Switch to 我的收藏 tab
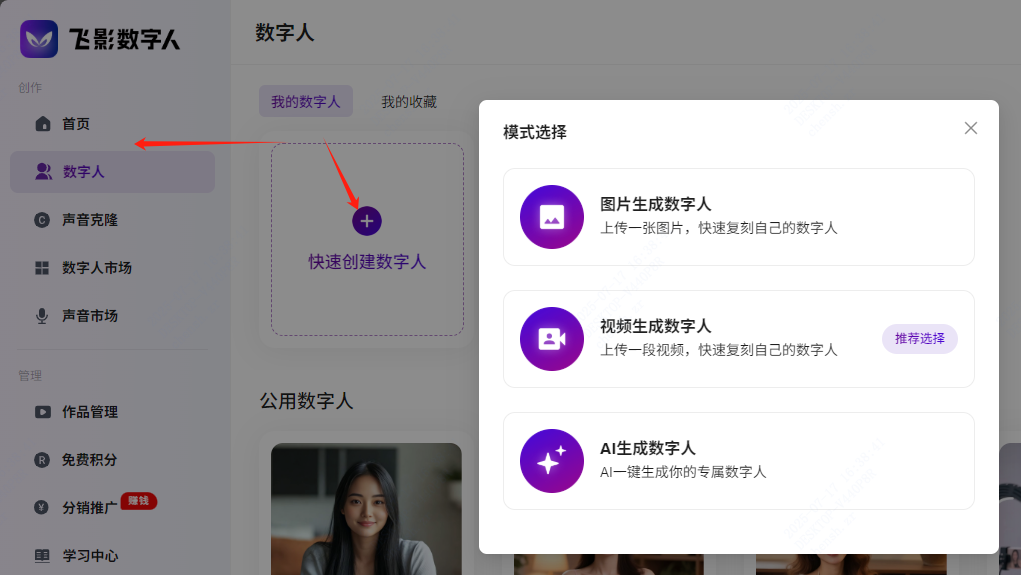The width and height of the screenshot is (1021, 575). pyautogui.click(x=409, y=102)
